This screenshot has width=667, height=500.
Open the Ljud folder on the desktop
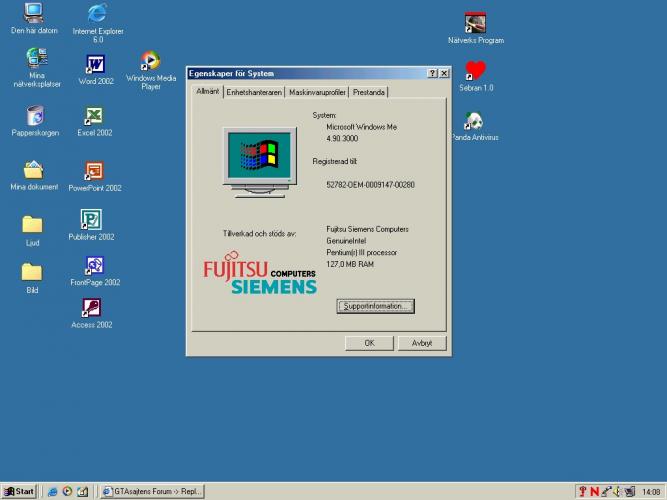click(33, 225)
